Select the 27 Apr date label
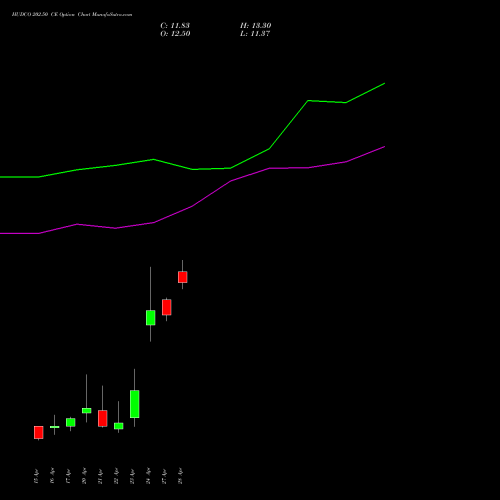The image size is (500, 500). [x=164, y=476]
